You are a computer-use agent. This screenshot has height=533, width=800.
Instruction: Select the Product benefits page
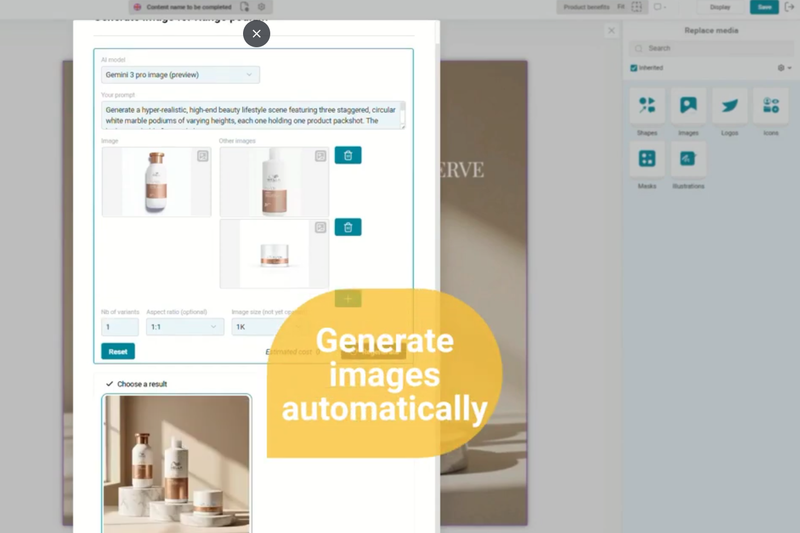(x=586, y=7)
